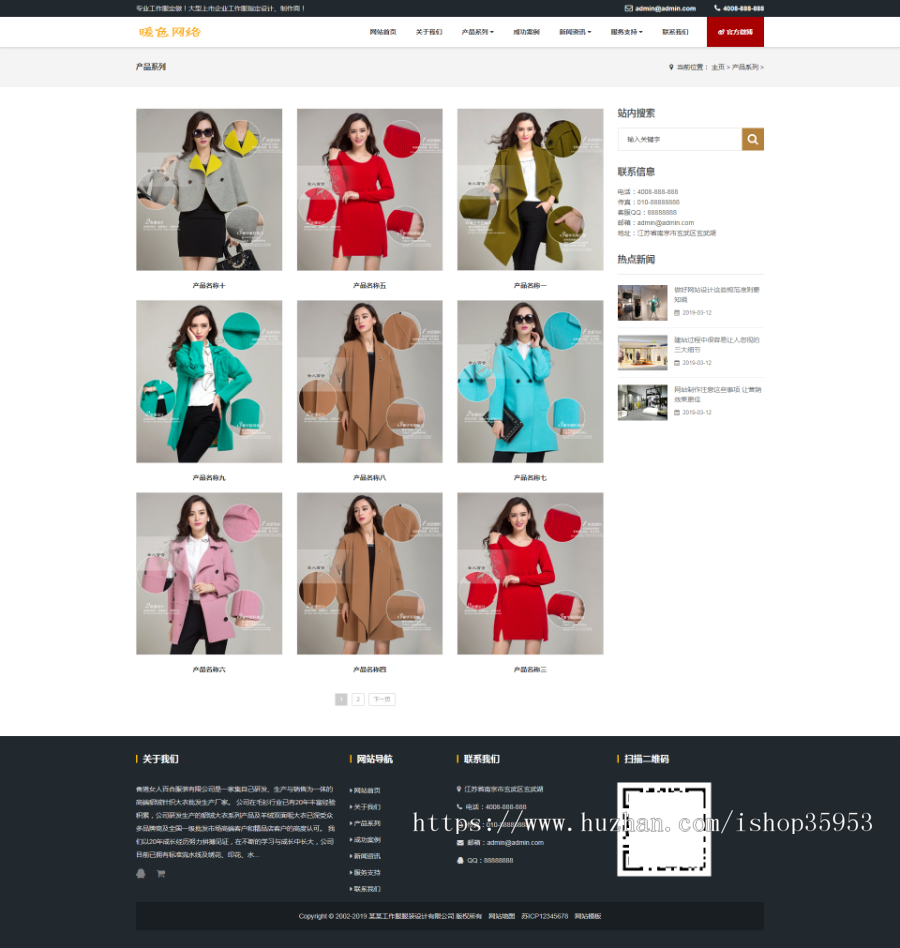Click footer navigation link 产品系列
900x948 pixels.
point(367,823)
